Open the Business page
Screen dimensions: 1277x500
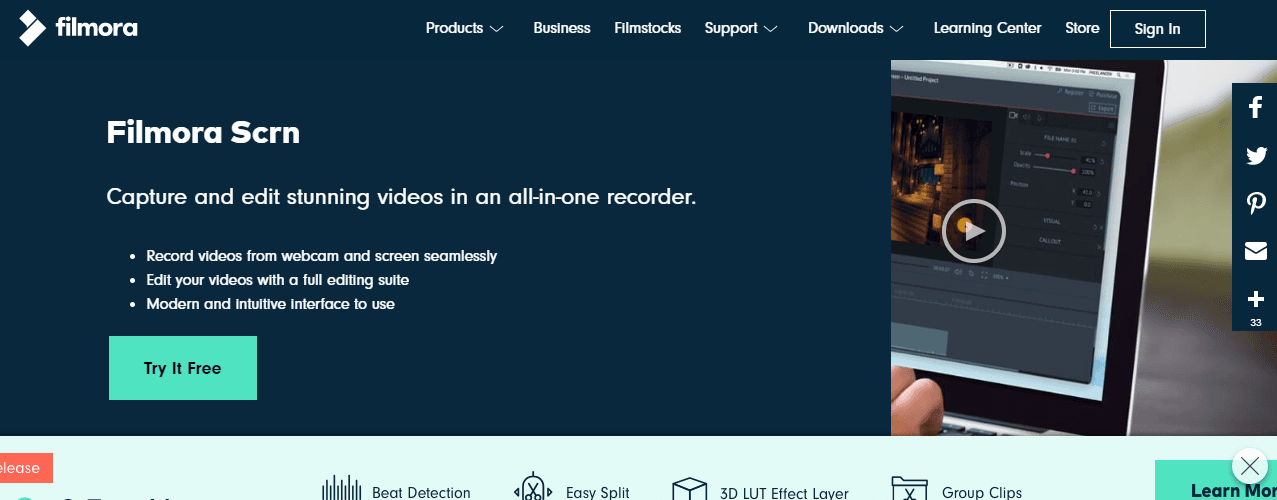point(562,28)
